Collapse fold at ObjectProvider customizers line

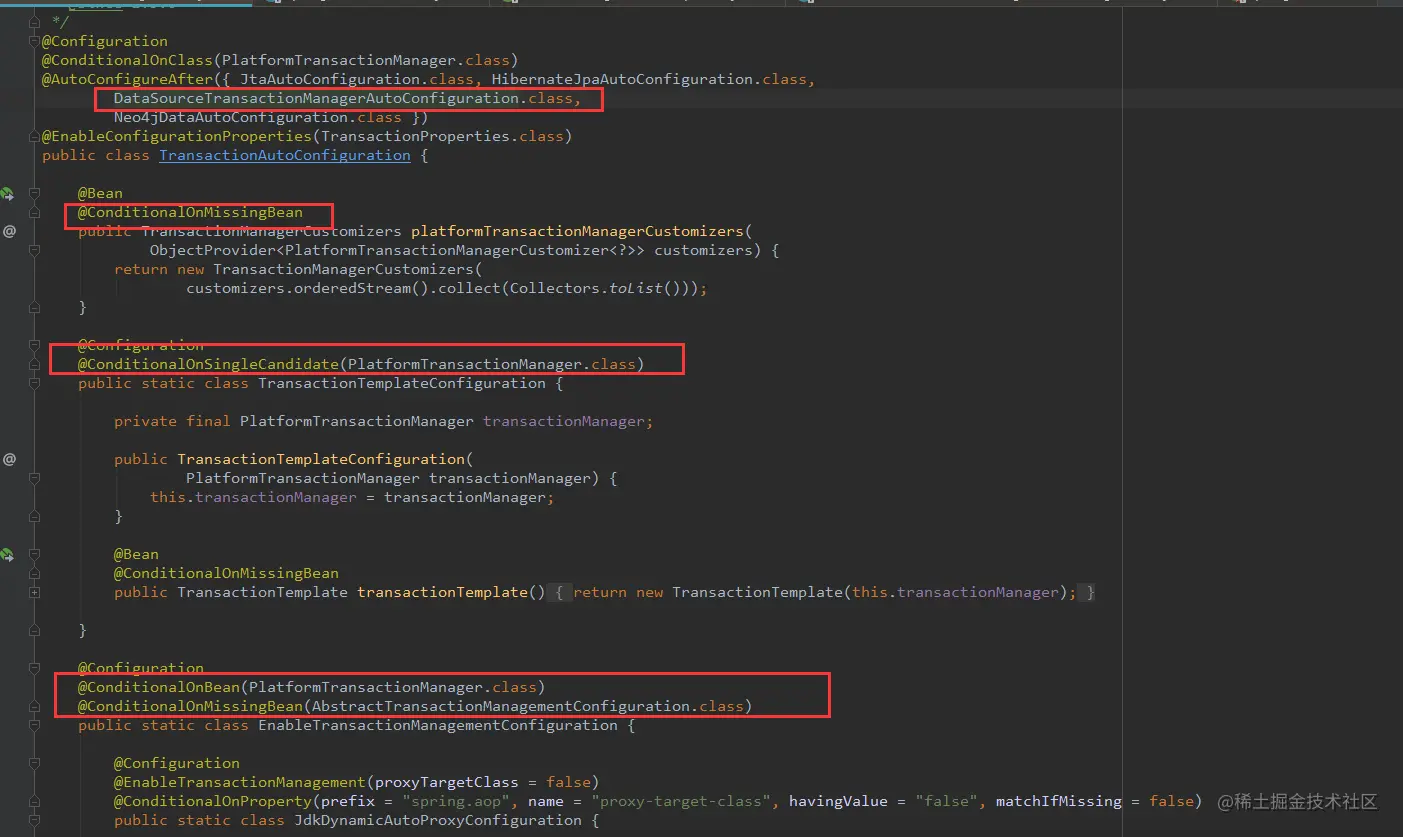tap(35, 250)
